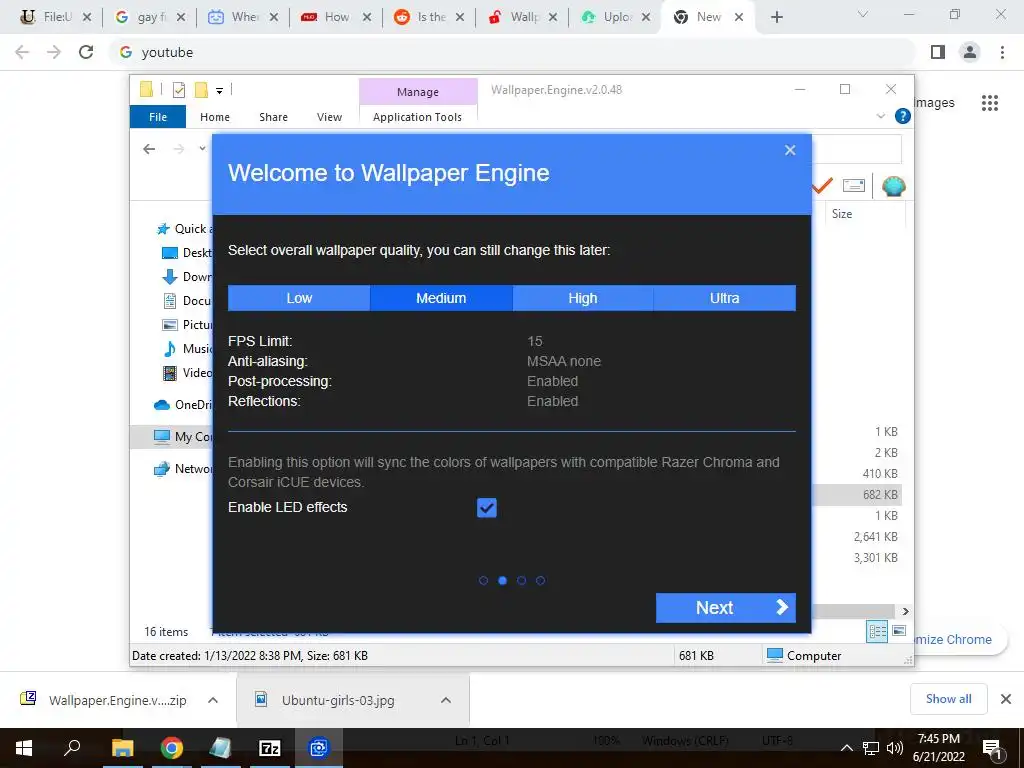The image size is (1024, 768).
Task: Expand the Explorer ribbon chevron
Action: pyautogui.click(x=880, y=116)
